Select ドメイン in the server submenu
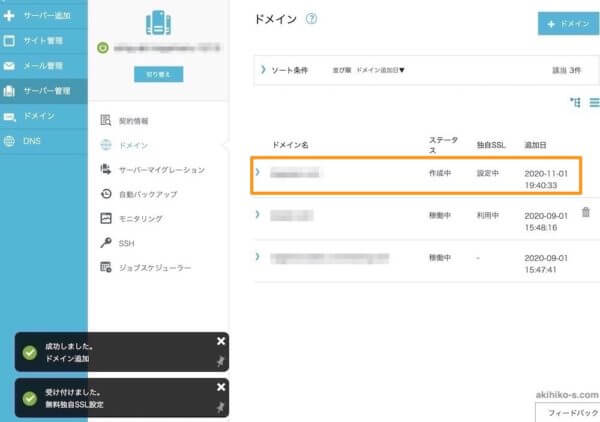This screenshot has height=422, width=600. 133,145
